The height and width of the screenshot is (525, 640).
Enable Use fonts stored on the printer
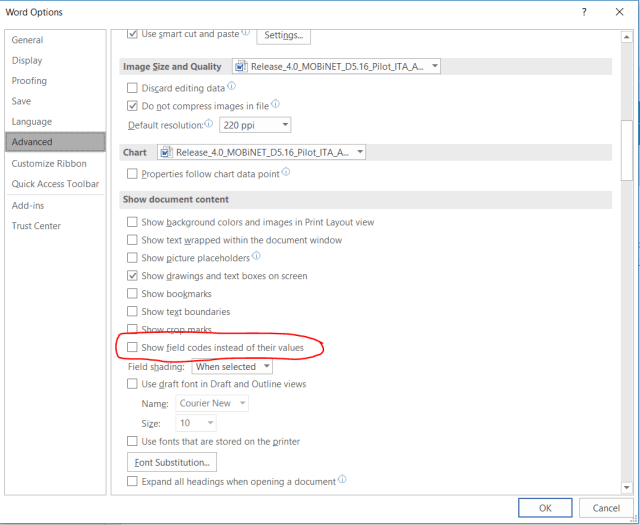[x=132, y=441]
